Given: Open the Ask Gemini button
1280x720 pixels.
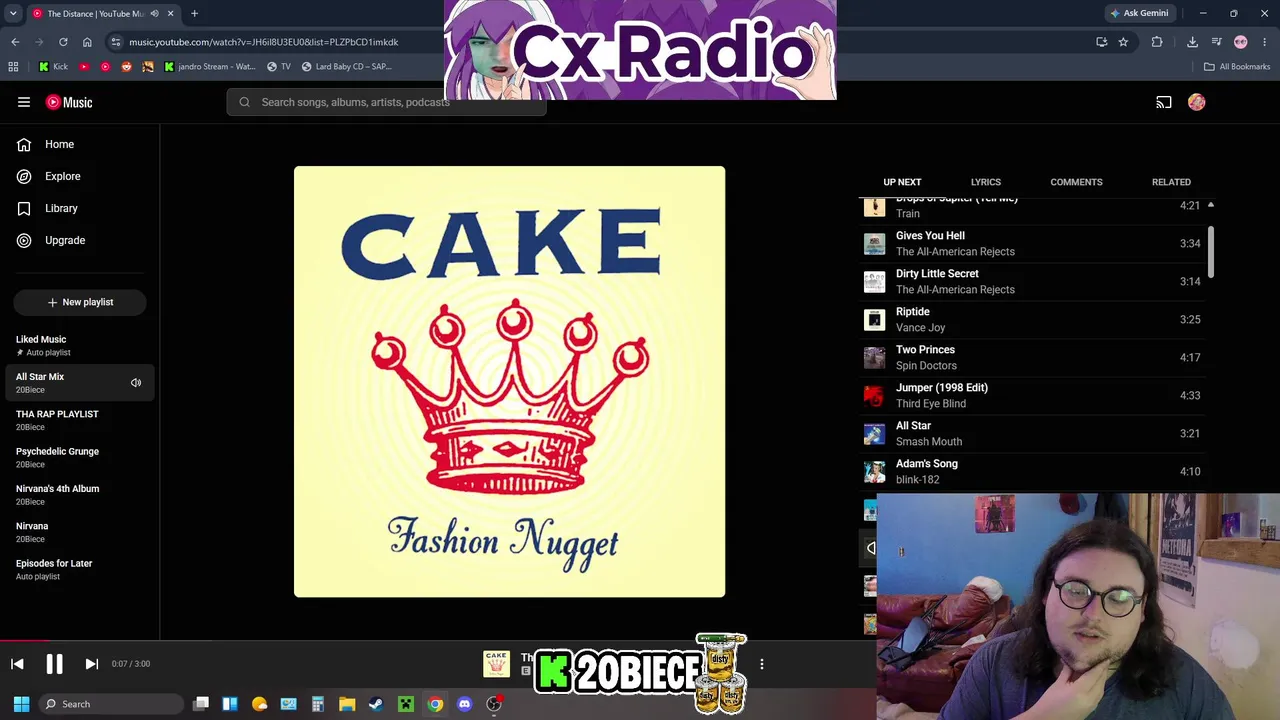Looking at the screenshot, I should tap(1139, 13).
